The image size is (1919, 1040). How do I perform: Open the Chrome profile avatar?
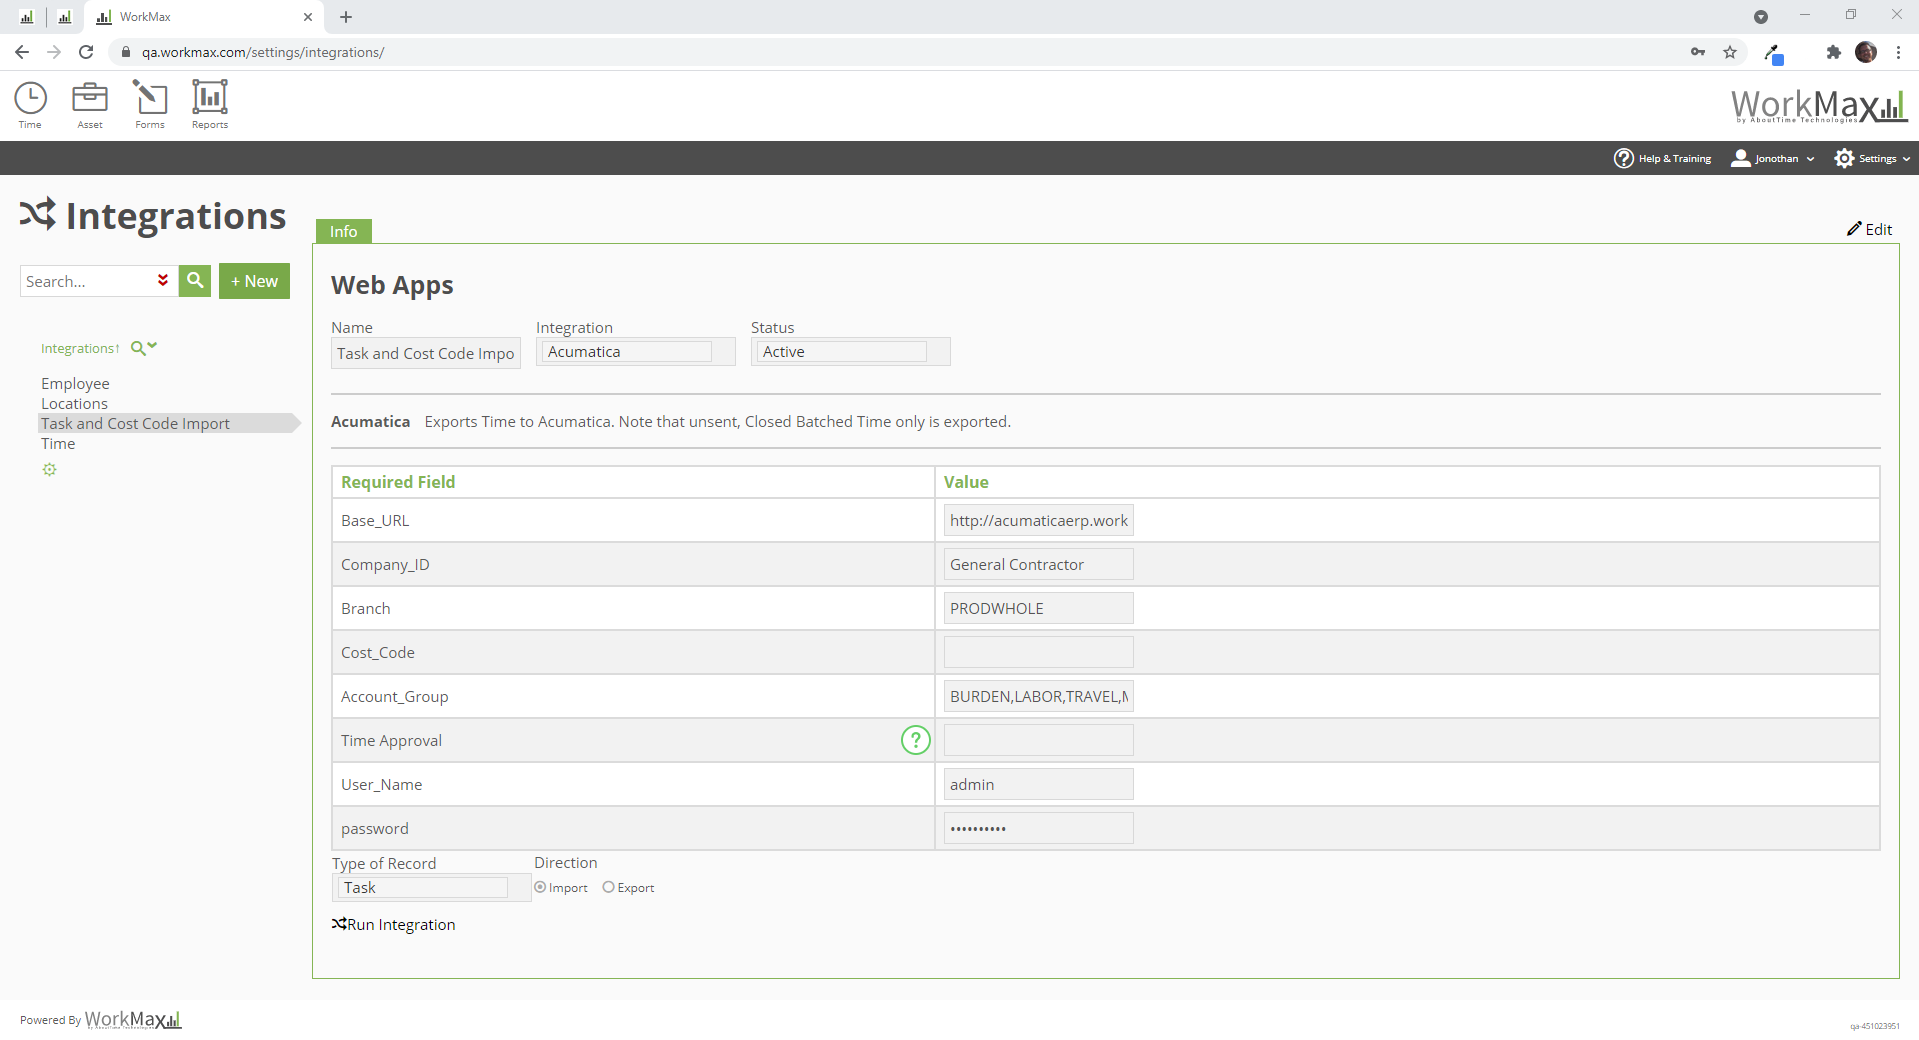[1866, 52]
